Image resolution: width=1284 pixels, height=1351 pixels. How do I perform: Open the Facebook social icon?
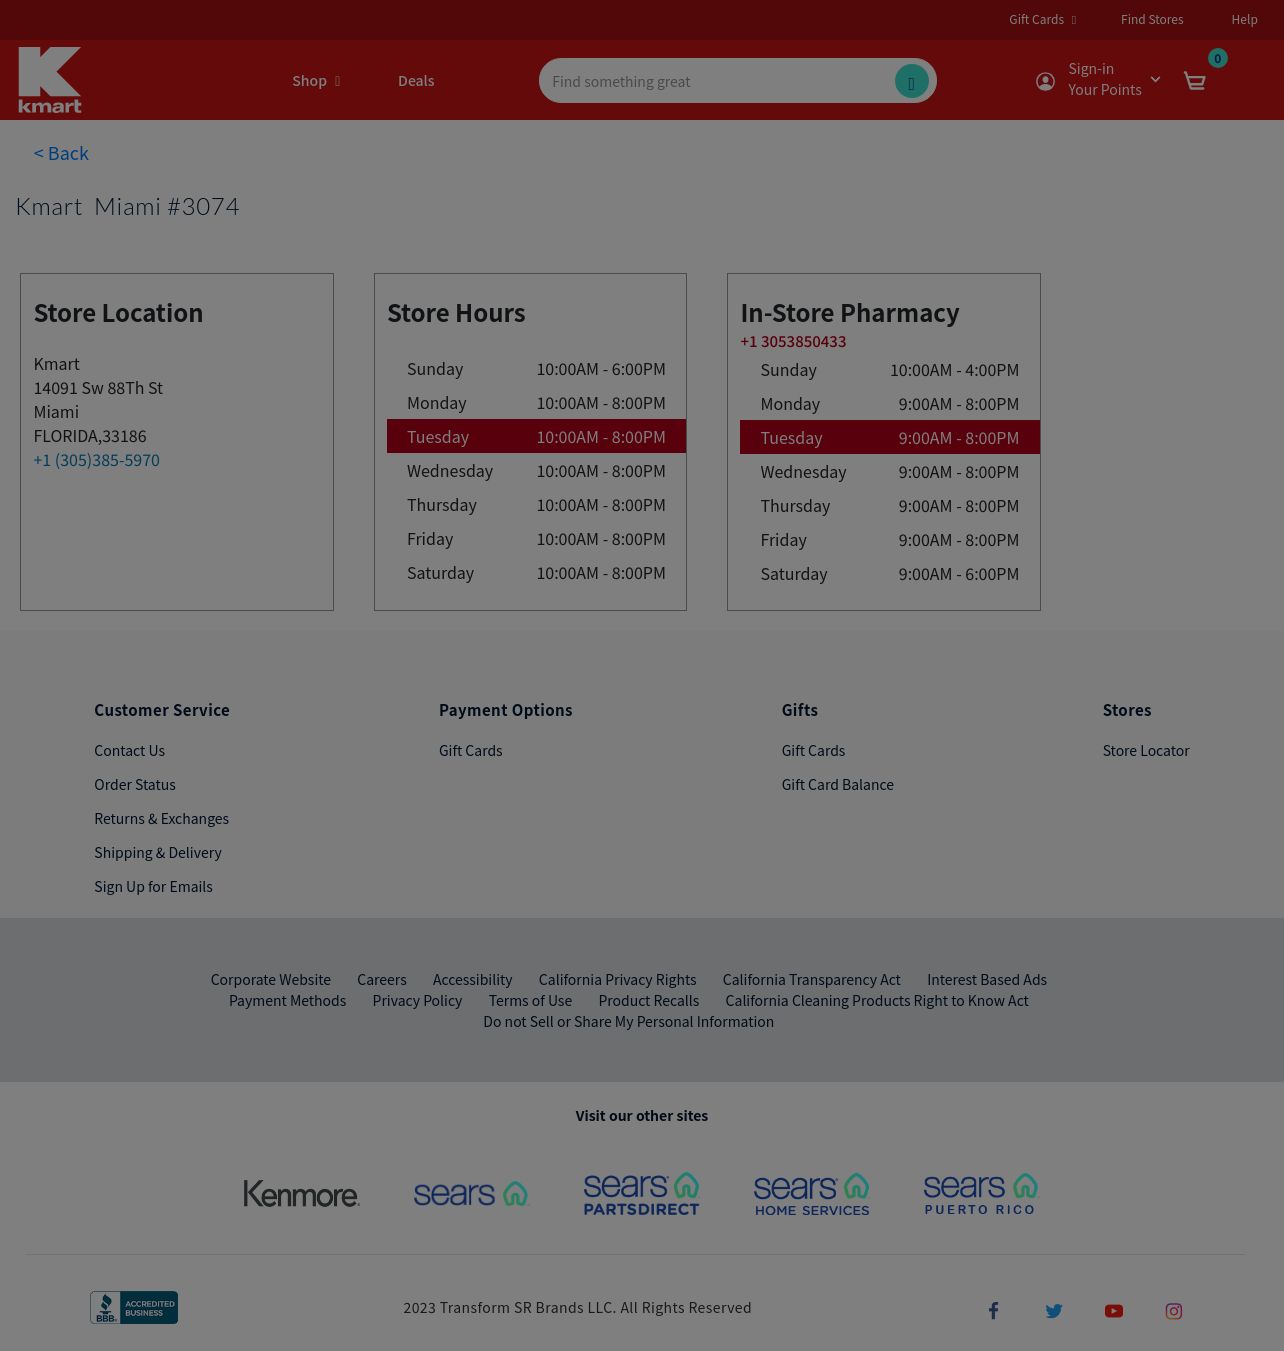[993, 1311]
